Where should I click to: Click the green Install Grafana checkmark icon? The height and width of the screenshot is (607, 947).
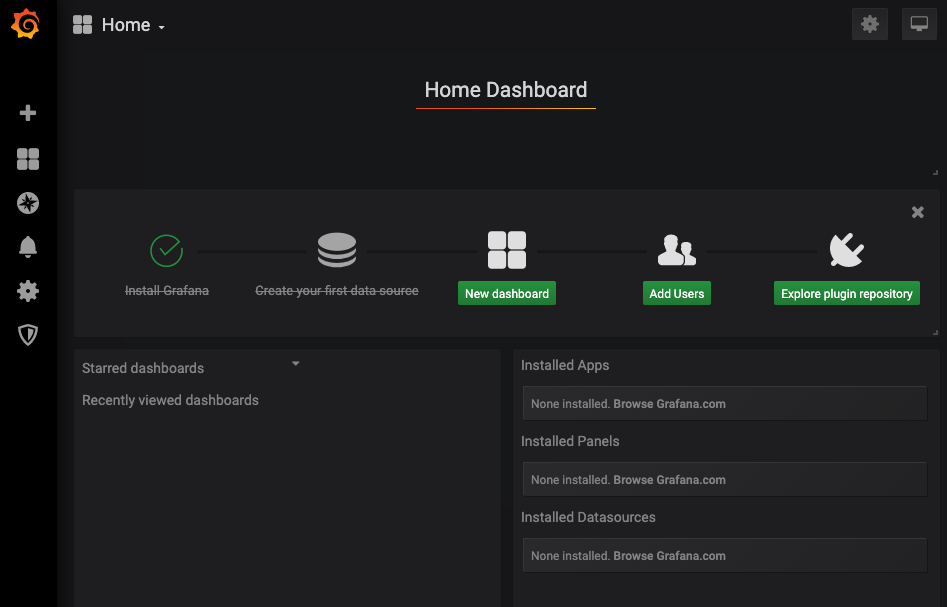coord(167,250)
